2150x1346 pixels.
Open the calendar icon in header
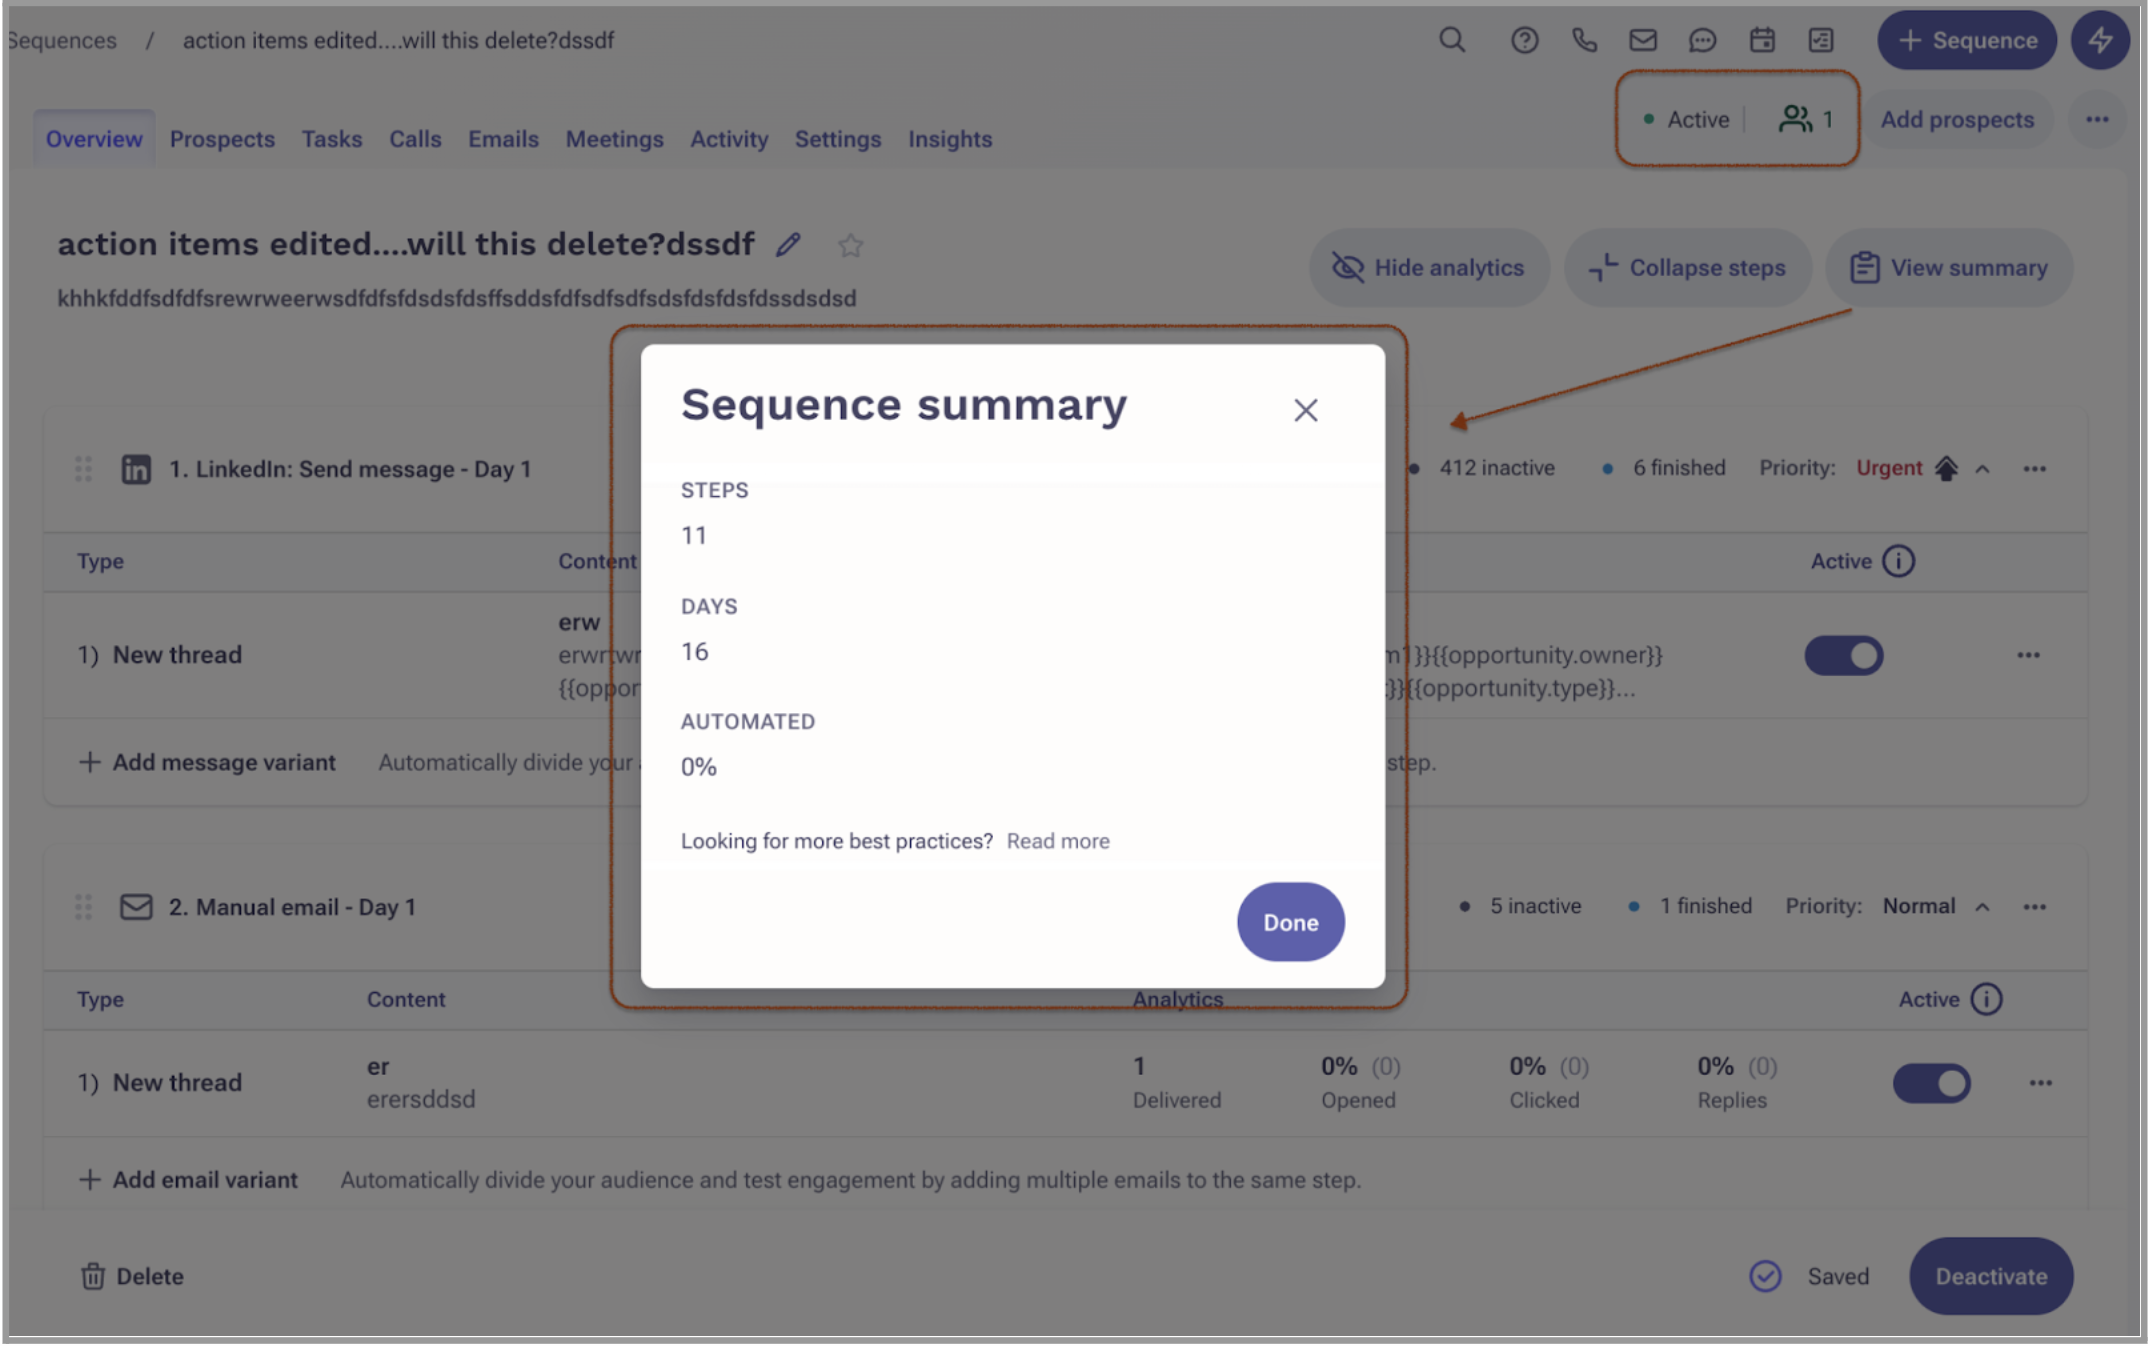[x=1762, y=40]
